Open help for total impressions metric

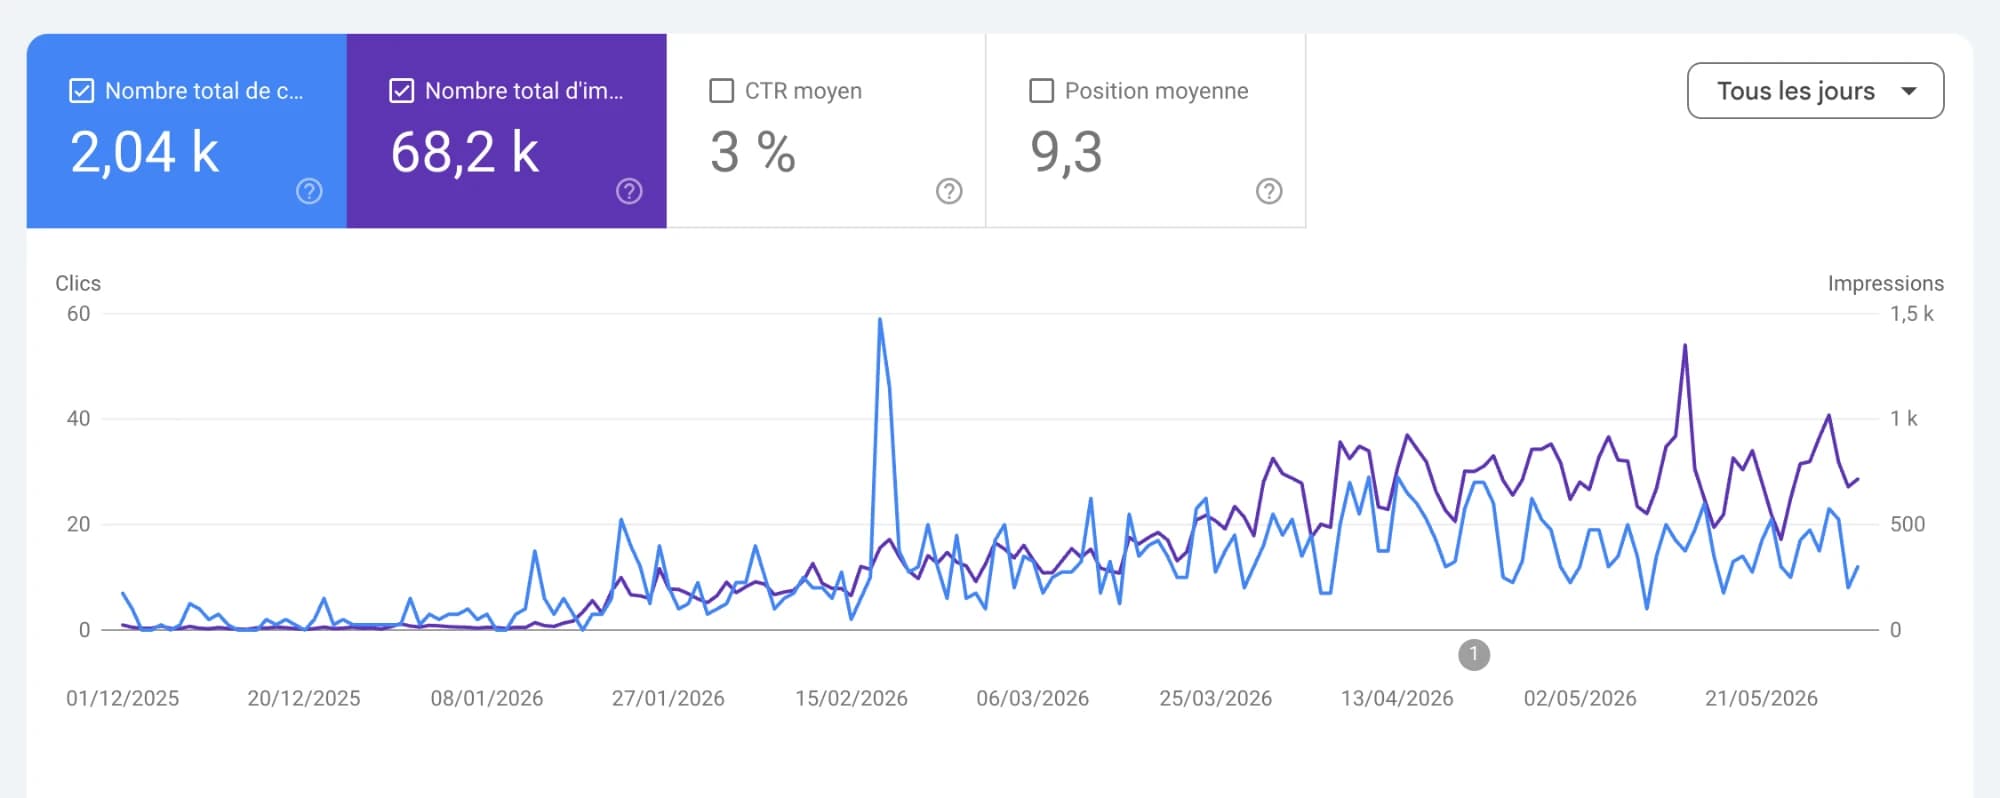(x=629, y=191)
